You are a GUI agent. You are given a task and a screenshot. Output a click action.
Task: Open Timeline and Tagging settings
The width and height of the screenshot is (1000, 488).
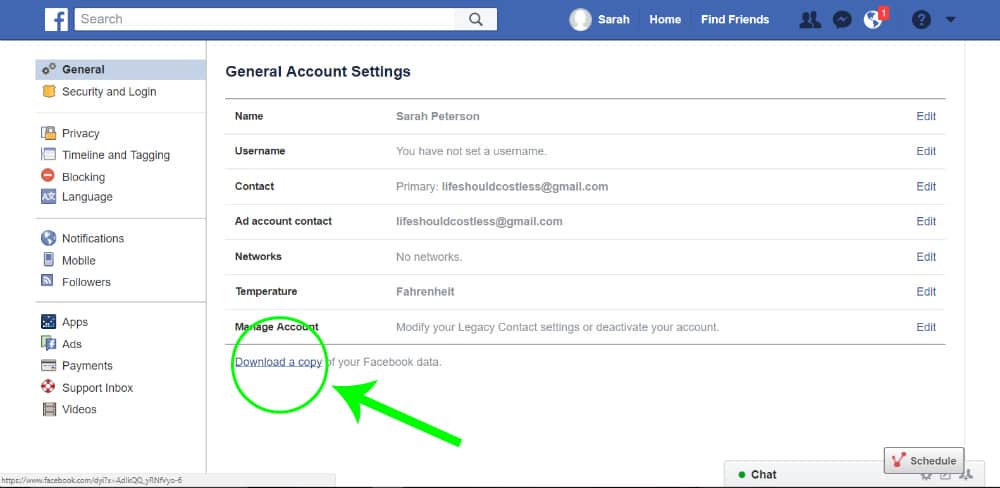(x=116, y=155)
